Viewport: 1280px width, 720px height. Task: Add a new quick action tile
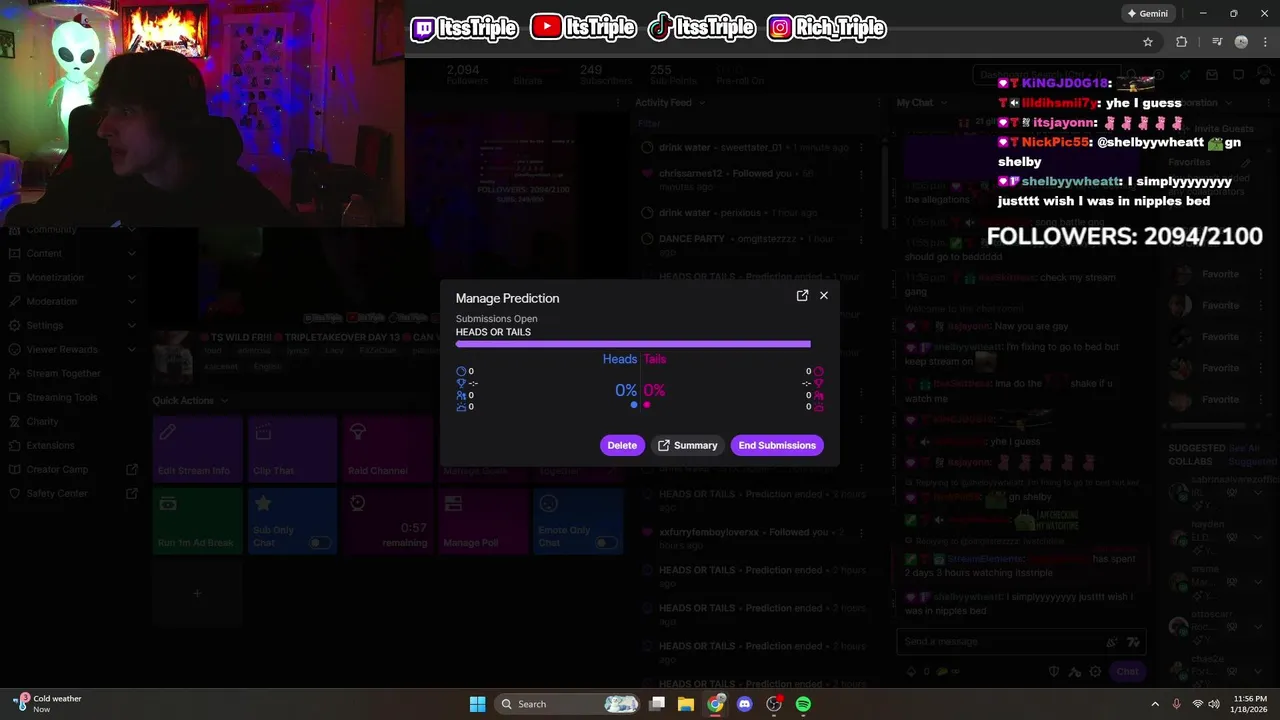click(x=197, y=593)
